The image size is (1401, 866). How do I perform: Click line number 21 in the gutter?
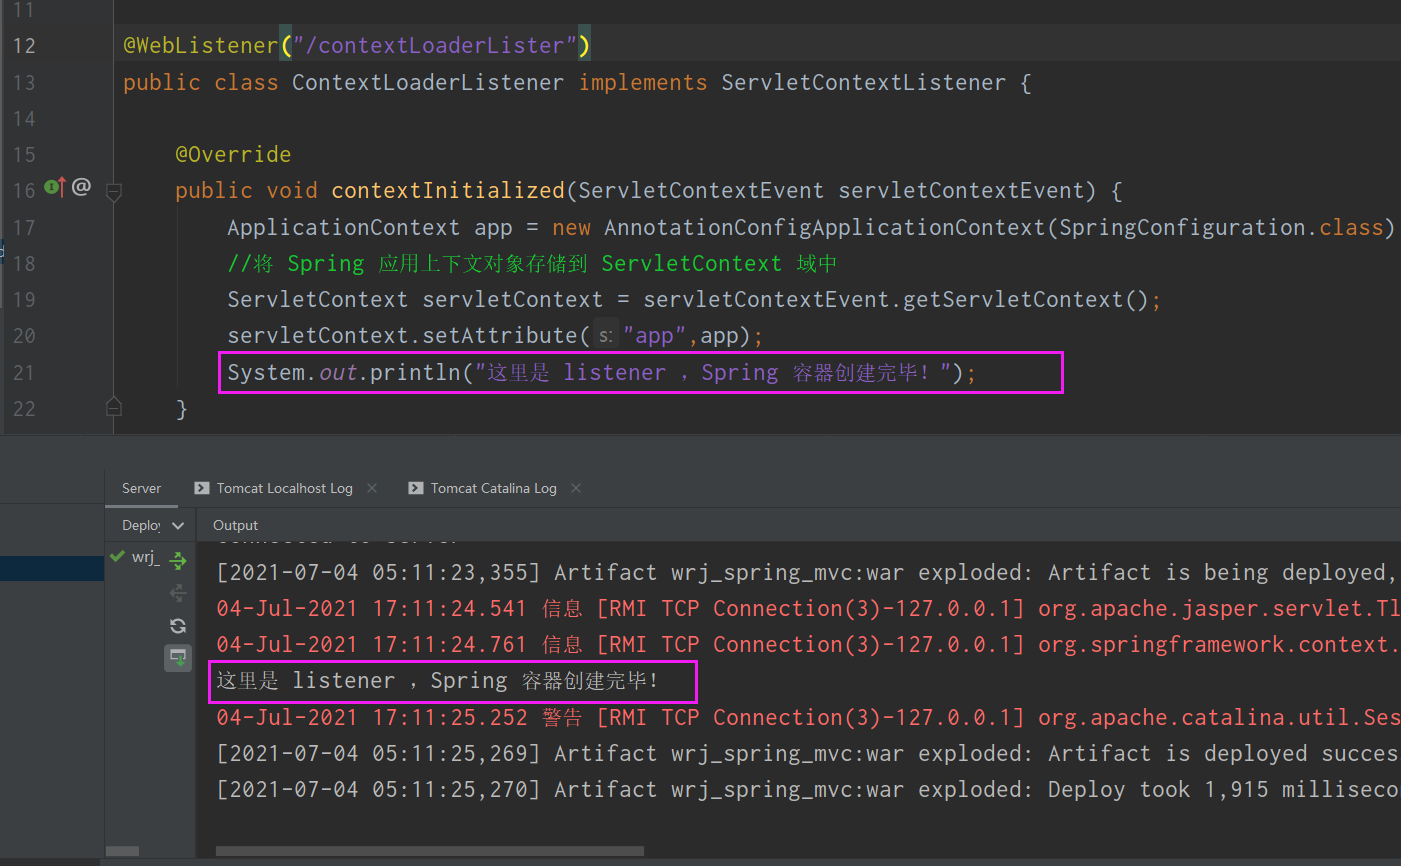(24, 373)
